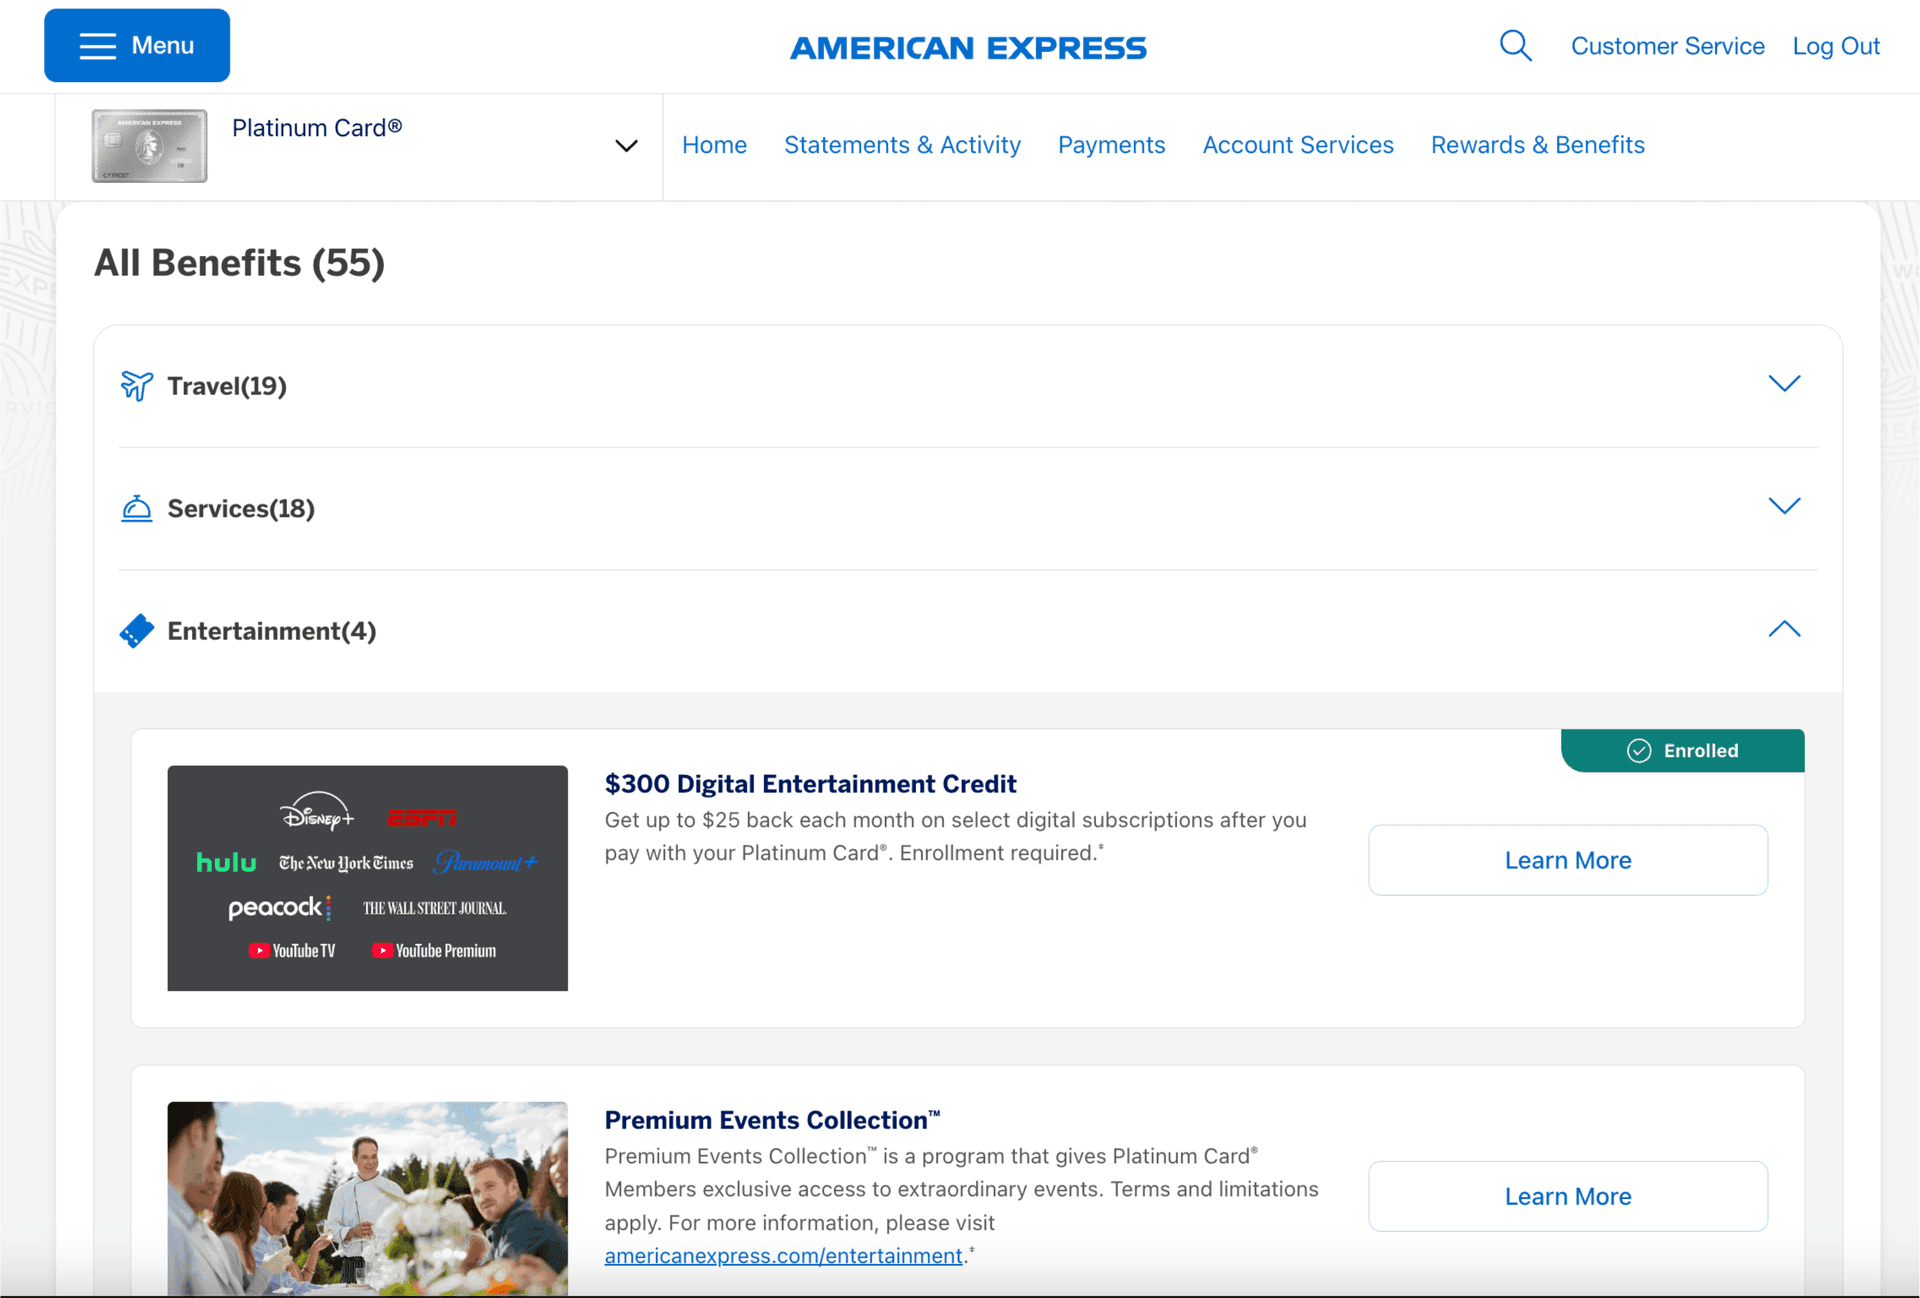Click the Travel airplane icon
The image size is (1920, 1298).
click(x=137, y=385)
